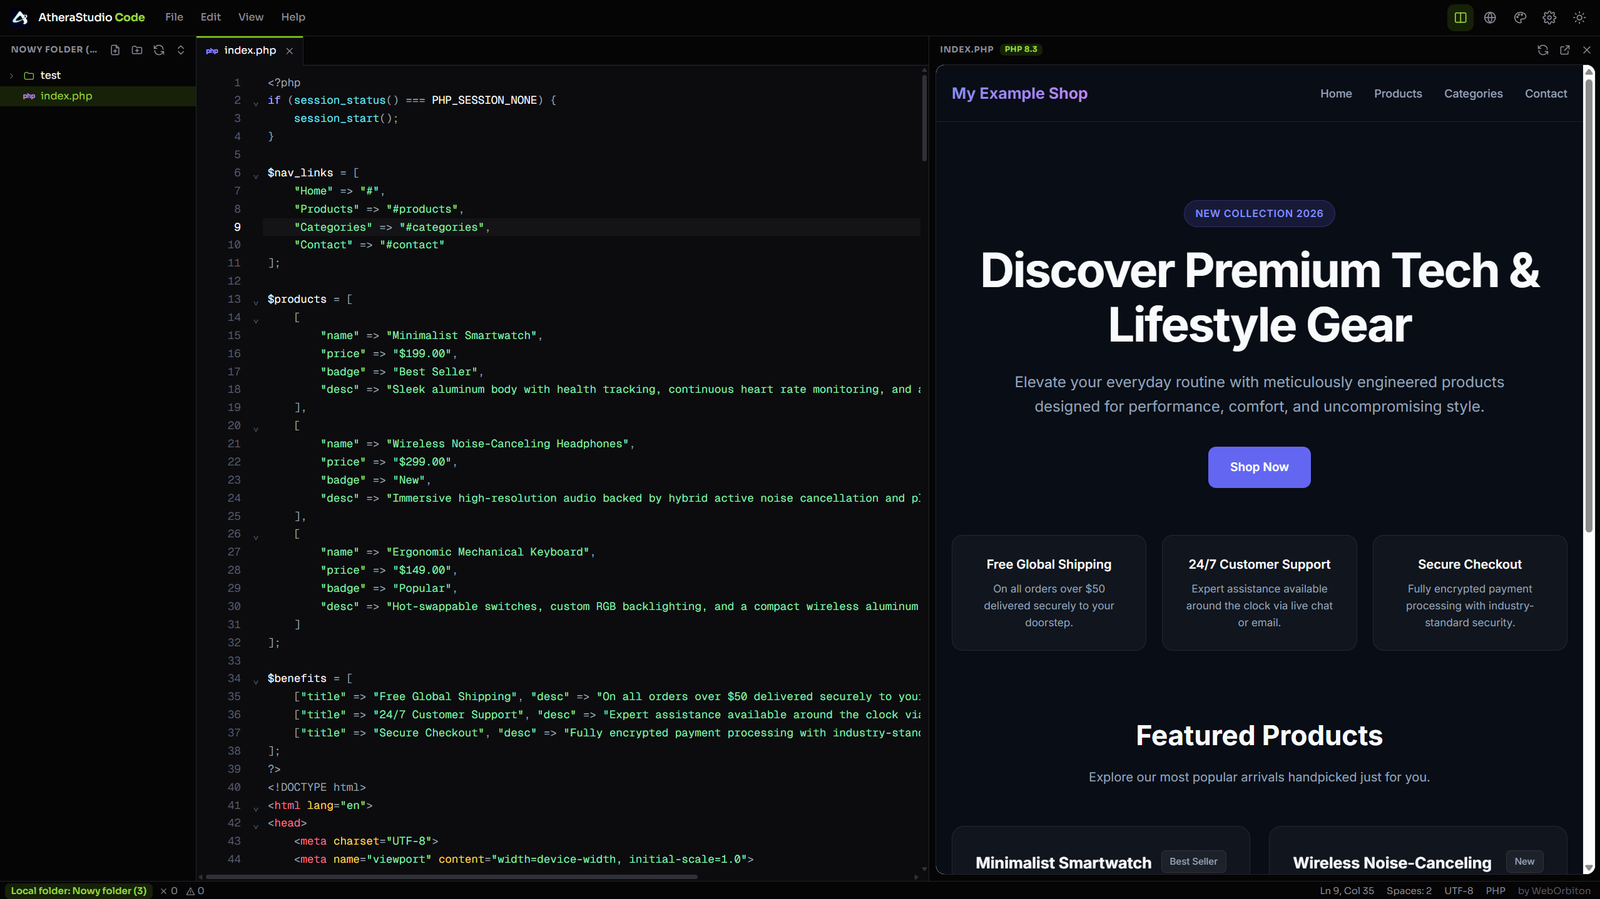Open the Help menu
This screenshot has height=899, width=1600.
pos(293,17)
